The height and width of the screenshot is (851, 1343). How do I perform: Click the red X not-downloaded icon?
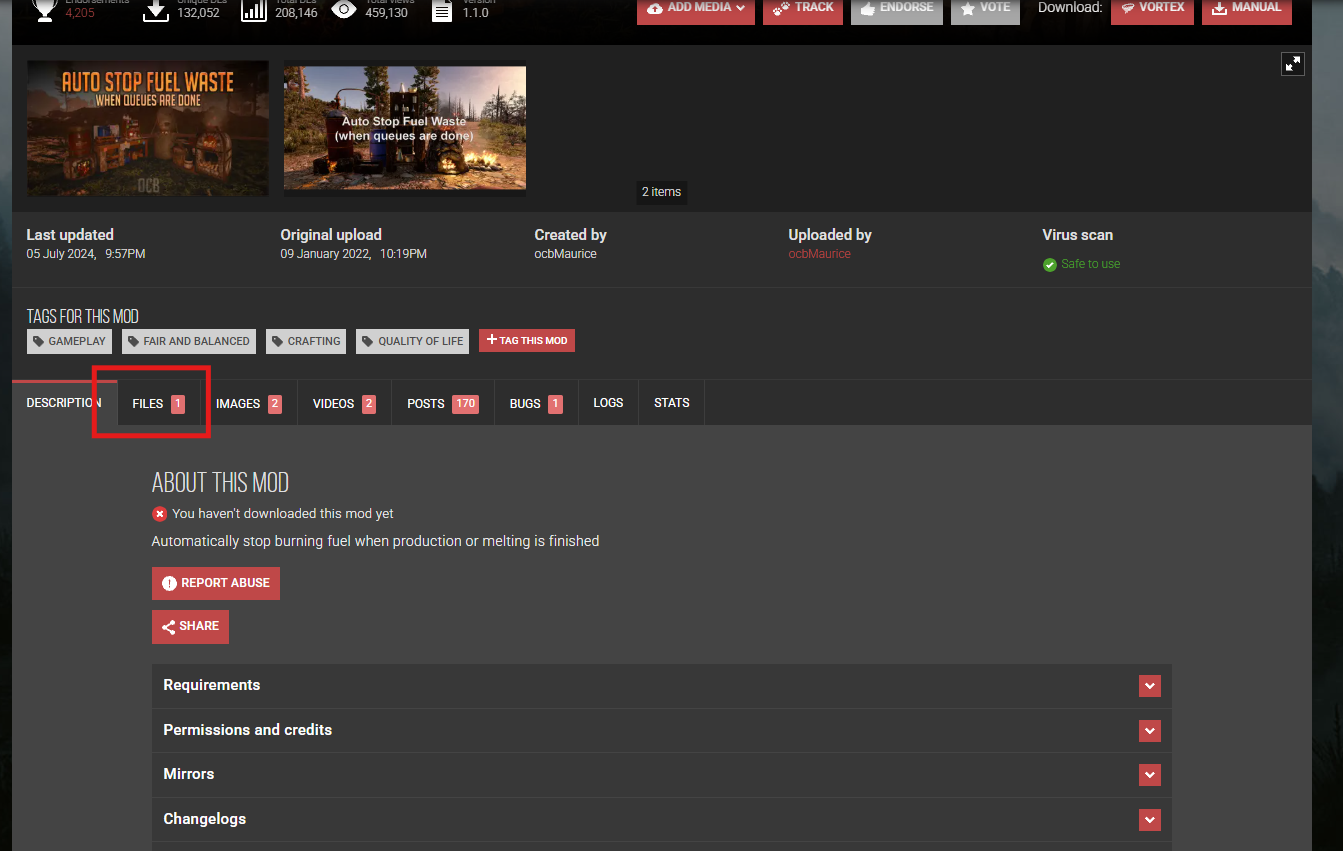pyautogui.click(x=159, y=514)
